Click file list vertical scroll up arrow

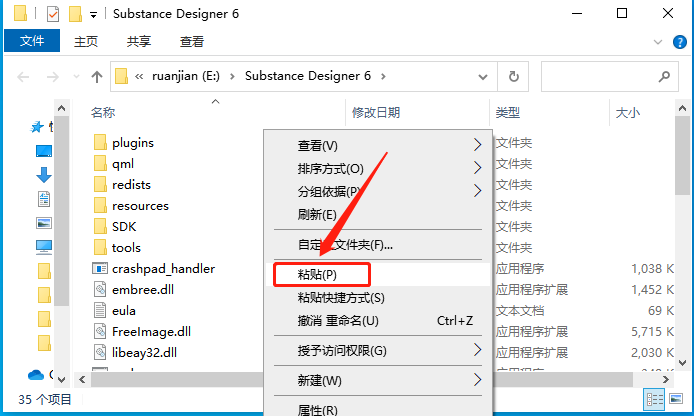pyautogui.click(x=682, y=108)
